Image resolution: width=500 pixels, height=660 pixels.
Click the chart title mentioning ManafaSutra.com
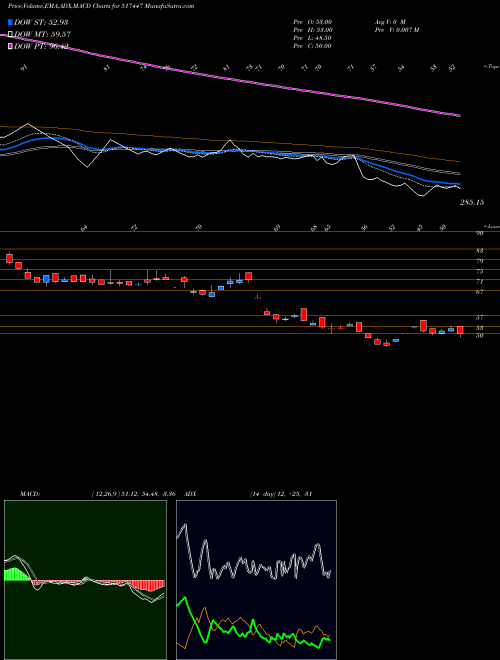tap(101, 7)
